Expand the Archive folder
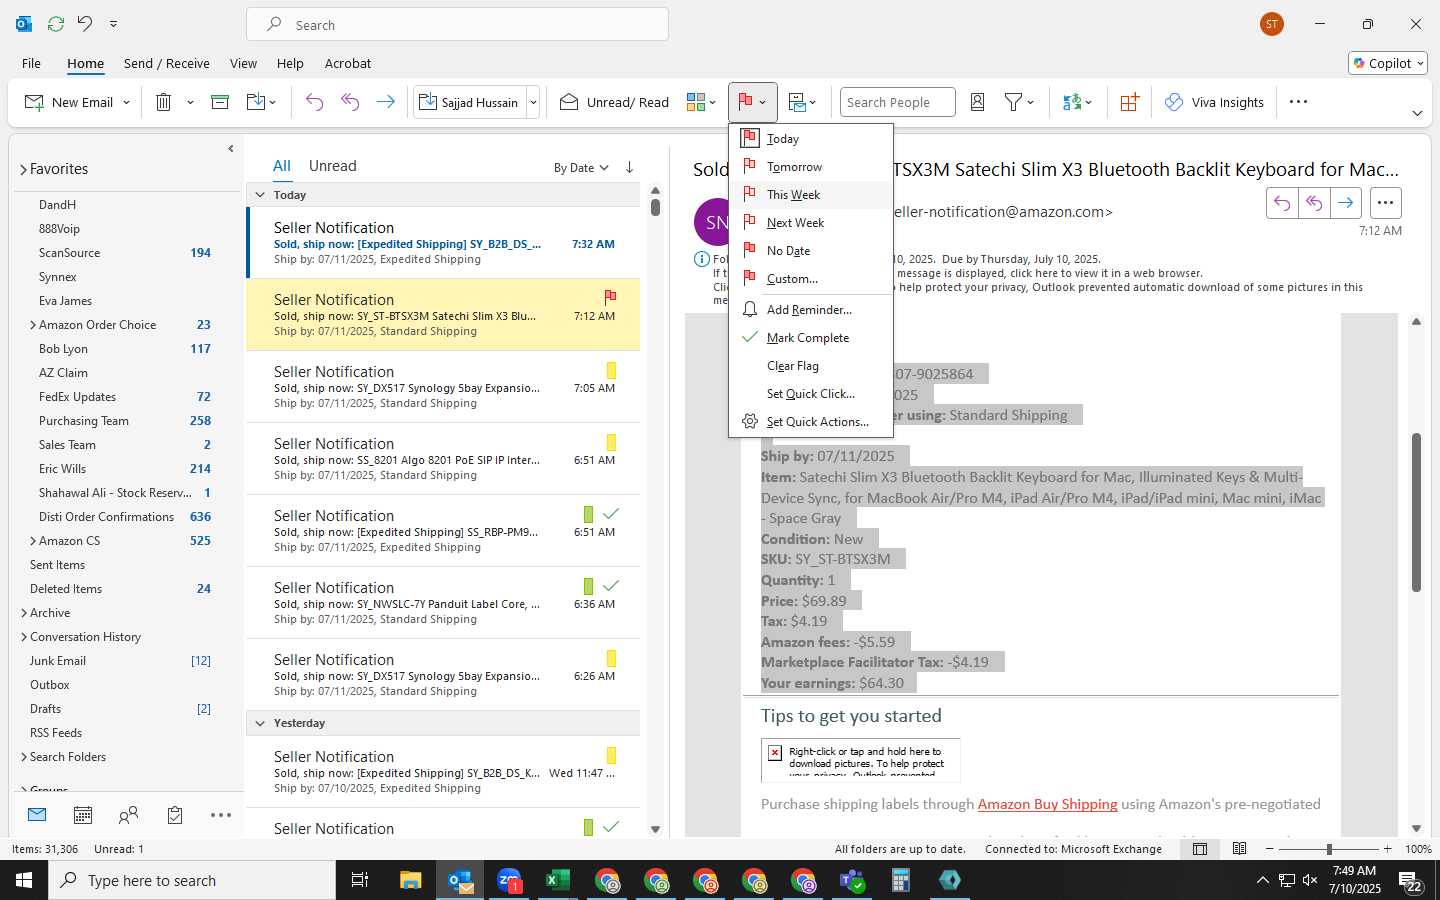Screen dimensions: 1440x900 [x=24, y=613]
